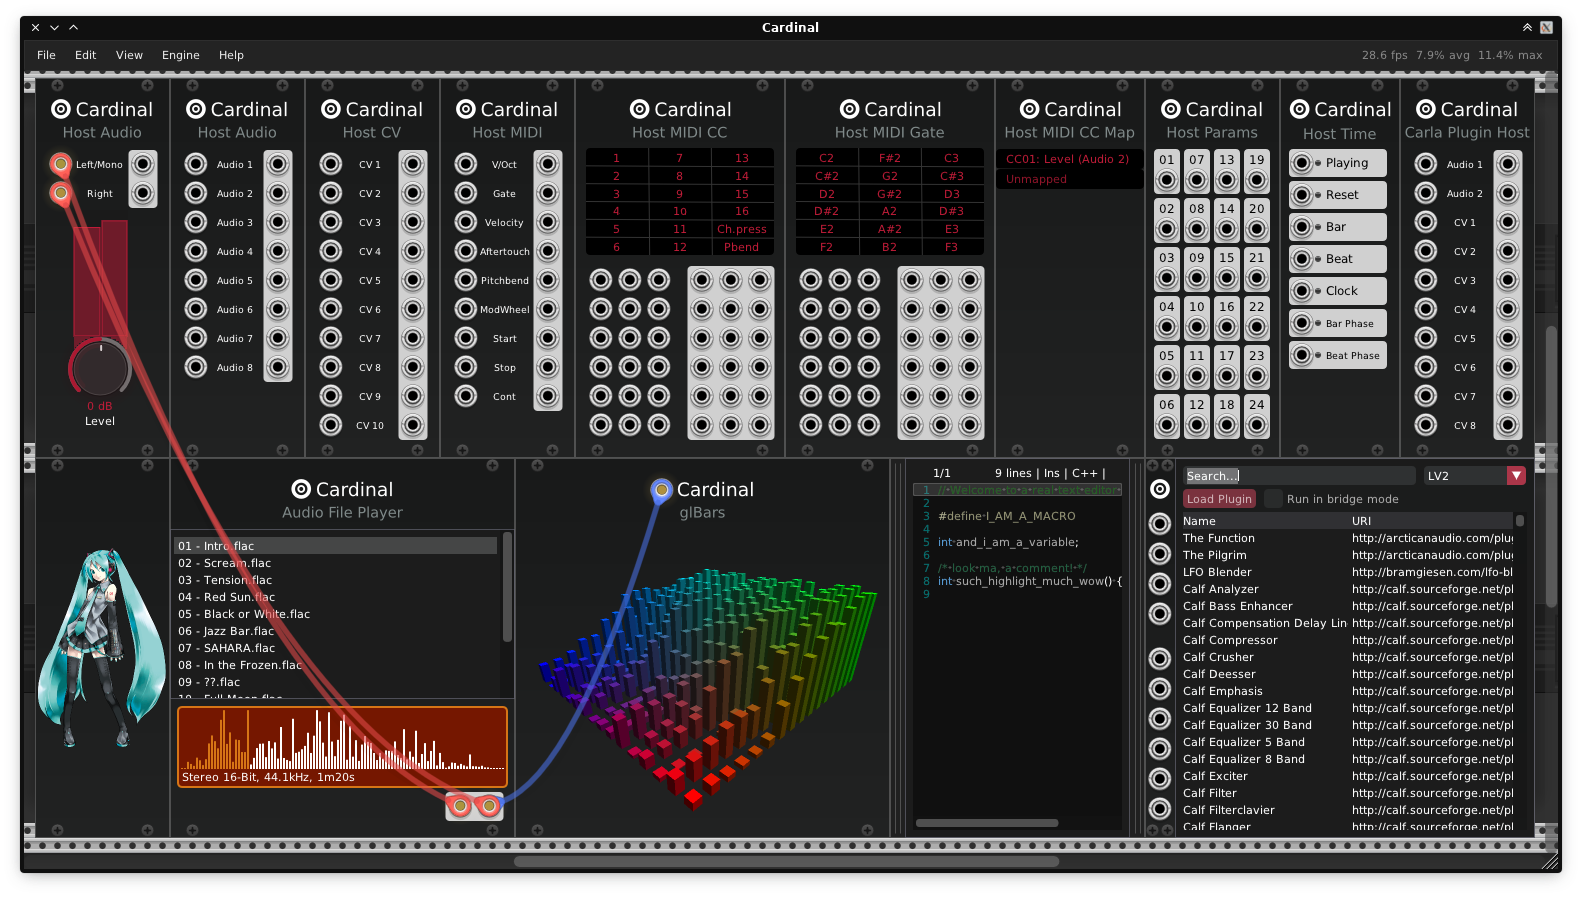Select "The Pilgrim" plugin row
This screenshot has height=897, width=1582.
1347,555
